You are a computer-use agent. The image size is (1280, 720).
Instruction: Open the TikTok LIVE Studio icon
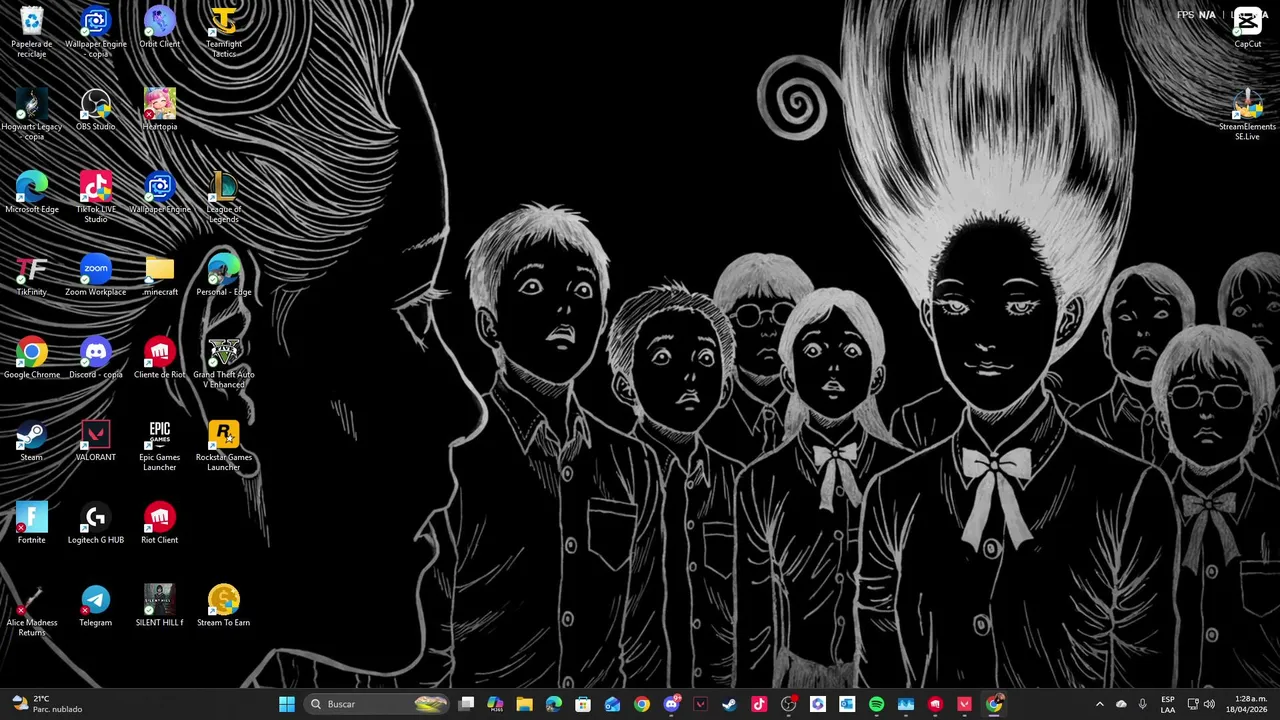pos(96,197)
